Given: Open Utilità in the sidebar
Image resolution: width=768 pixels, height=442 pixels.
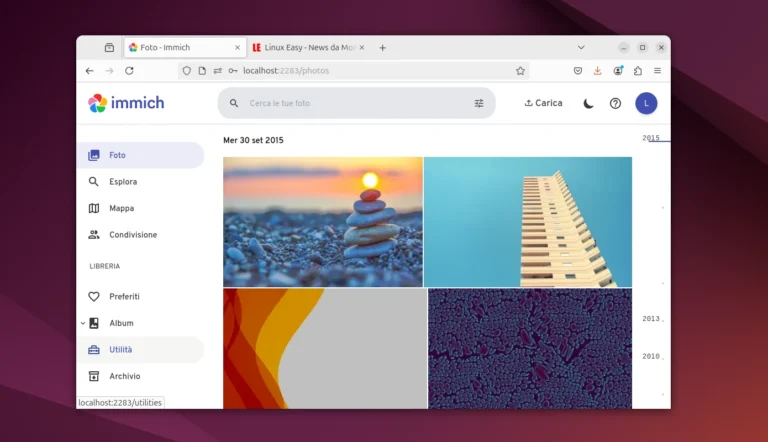Looking at the screenshot, I should click(121, 350).
